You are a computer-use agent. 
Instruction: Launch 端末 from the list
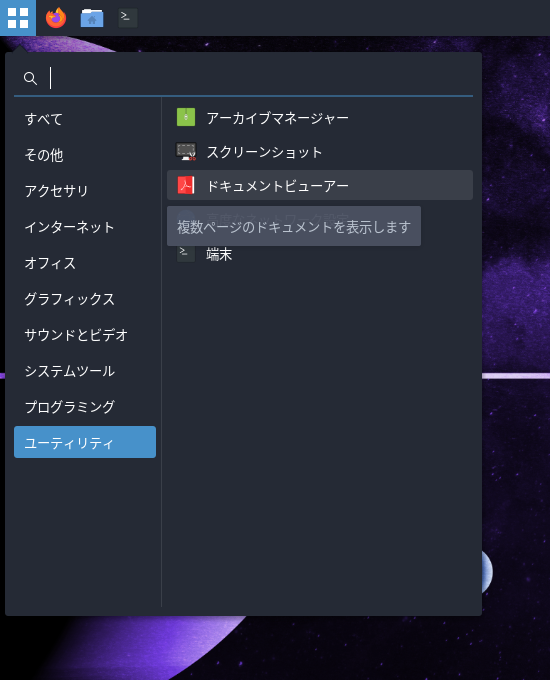pos(320,253)
